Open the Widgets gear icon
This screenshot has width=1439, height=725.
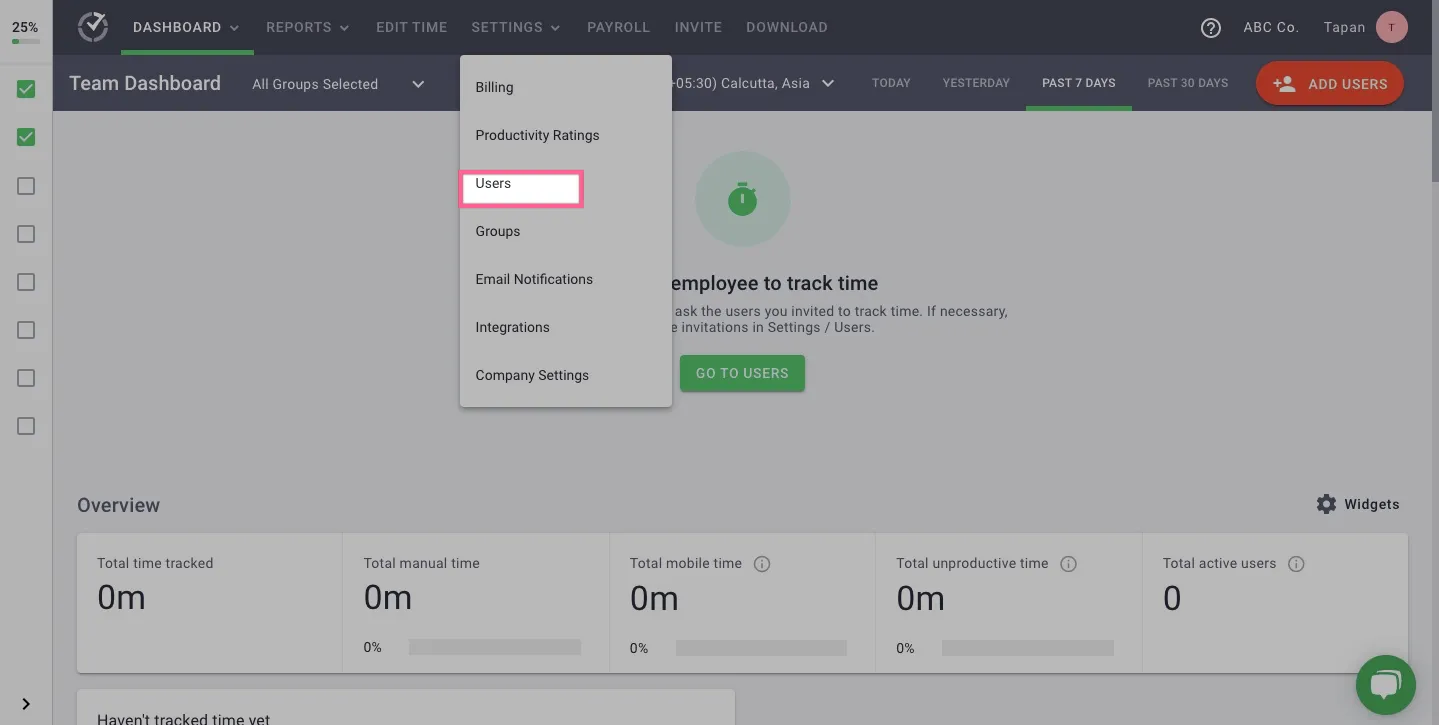[x=1326, y=504]
